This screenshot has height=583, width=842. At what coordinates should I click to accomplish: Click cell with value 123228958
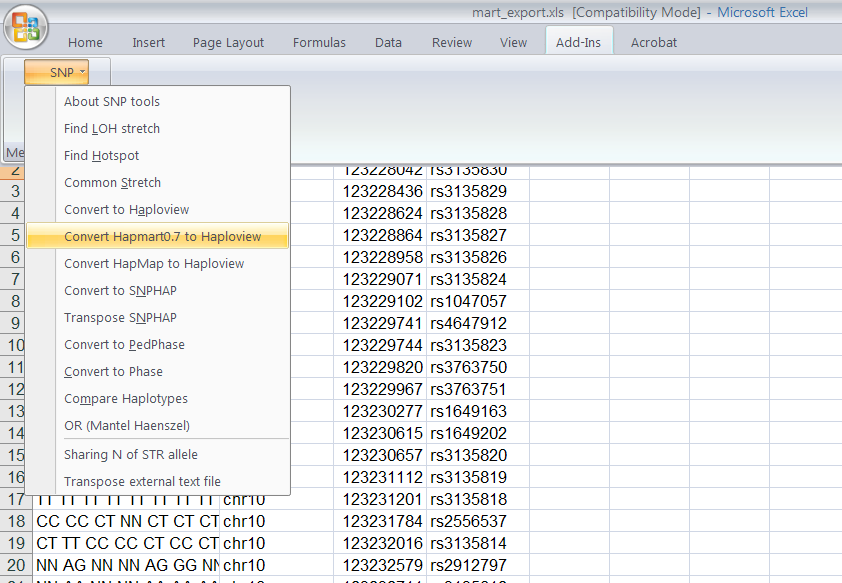pos(380,257)
